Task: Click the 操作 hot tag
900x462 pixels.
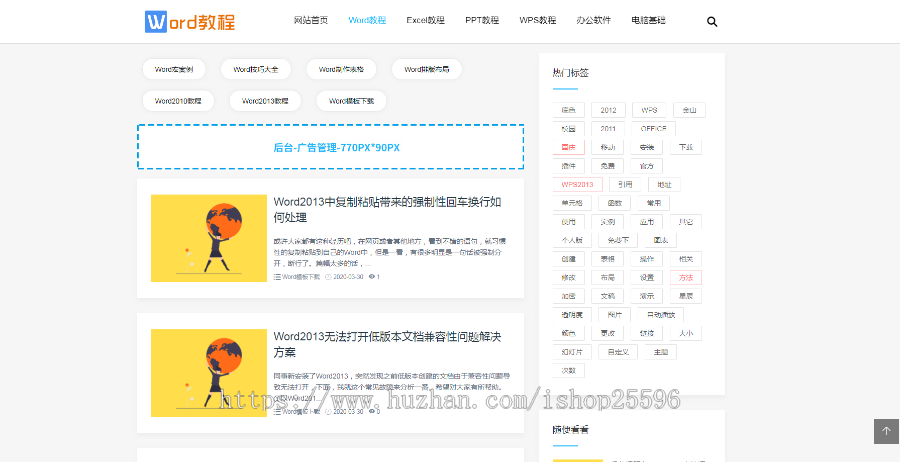Action: pos(646,259)
